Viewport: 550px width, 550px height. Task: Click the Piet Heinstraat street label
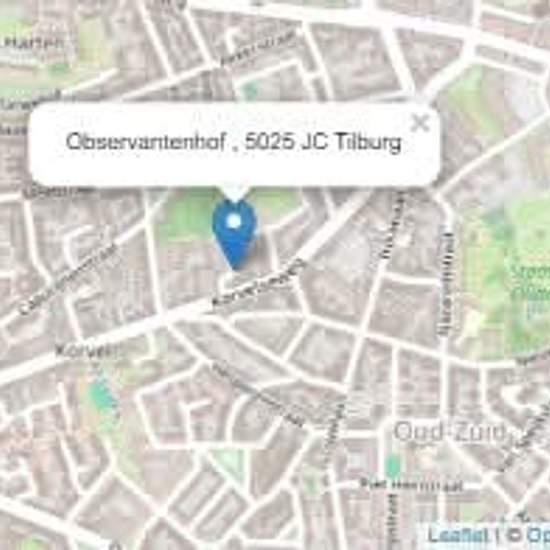coord(412,485)
